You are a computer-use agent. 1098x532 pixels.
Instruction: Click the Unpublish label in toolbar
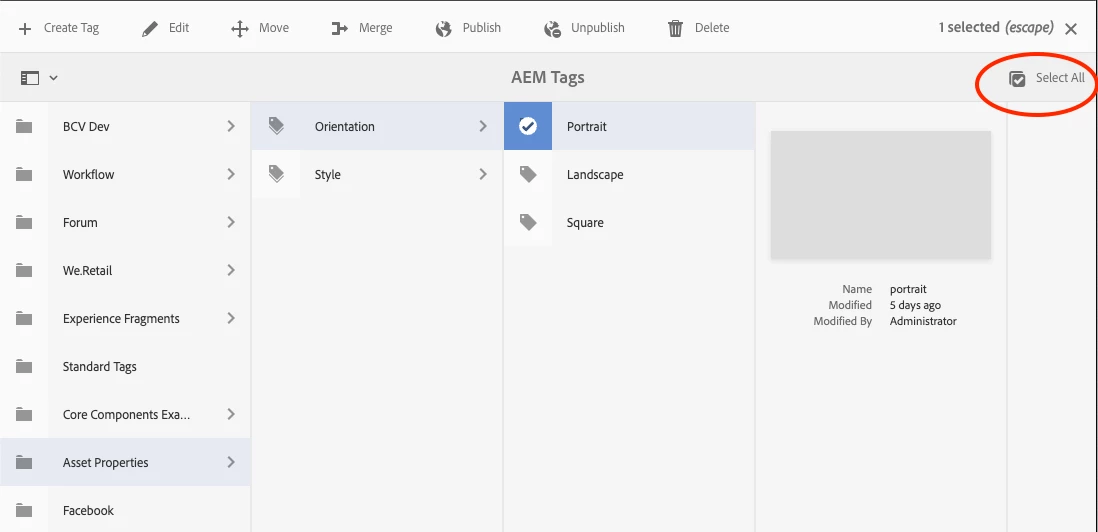(598, 28)
